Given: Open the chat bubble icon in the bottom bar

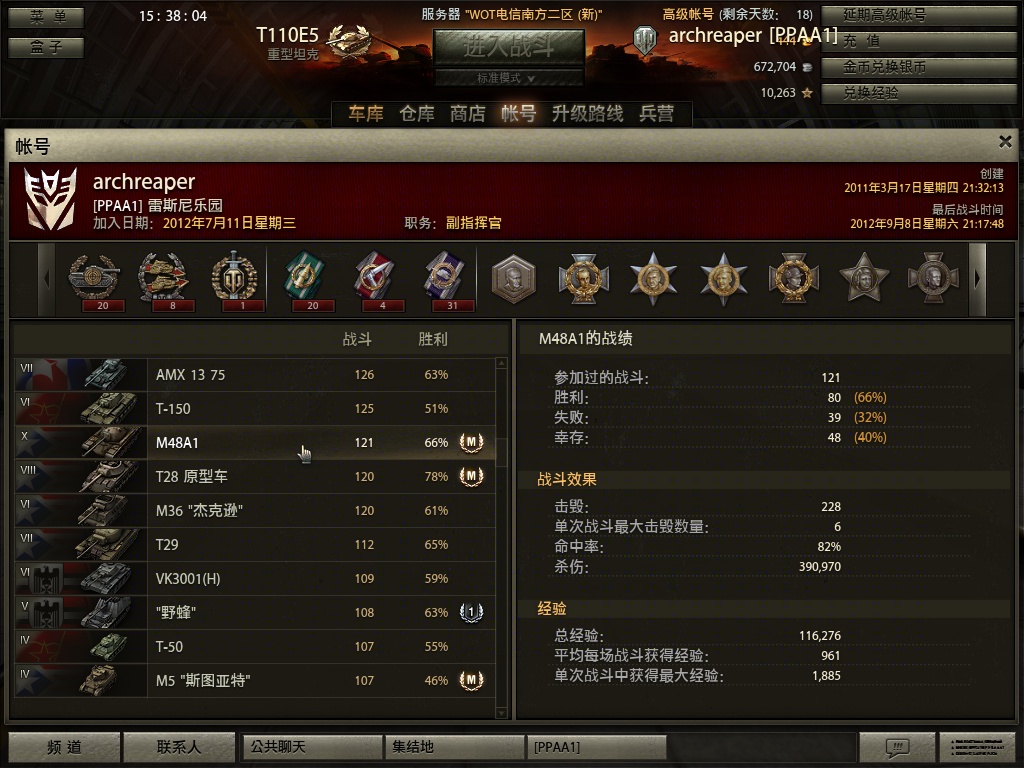Looking at the screenshot, I should (897, 746).
